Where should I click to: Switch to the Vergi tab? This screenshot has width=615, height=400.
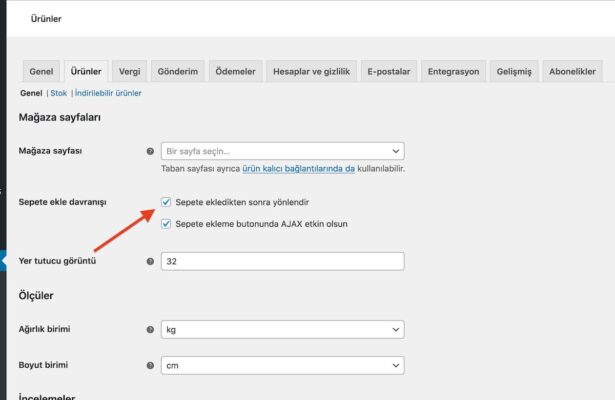point(129,71)
